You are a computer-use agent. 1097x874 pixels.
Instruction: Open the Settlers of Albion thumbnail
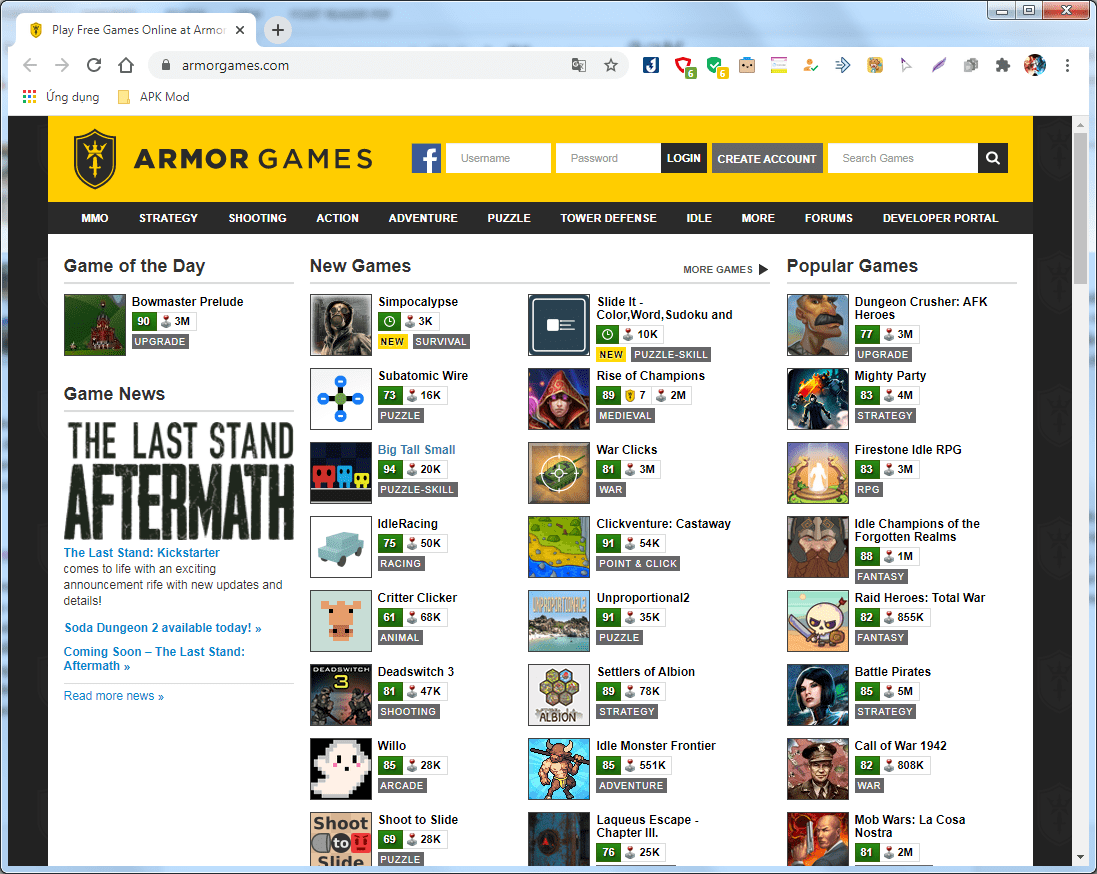559,695
